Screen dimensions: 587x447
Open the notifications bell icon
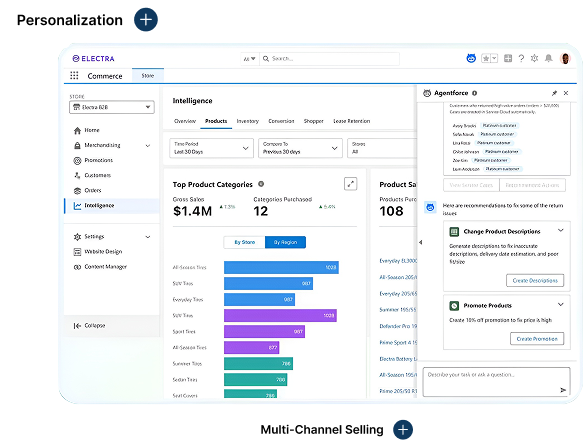[x=548, y=58]
